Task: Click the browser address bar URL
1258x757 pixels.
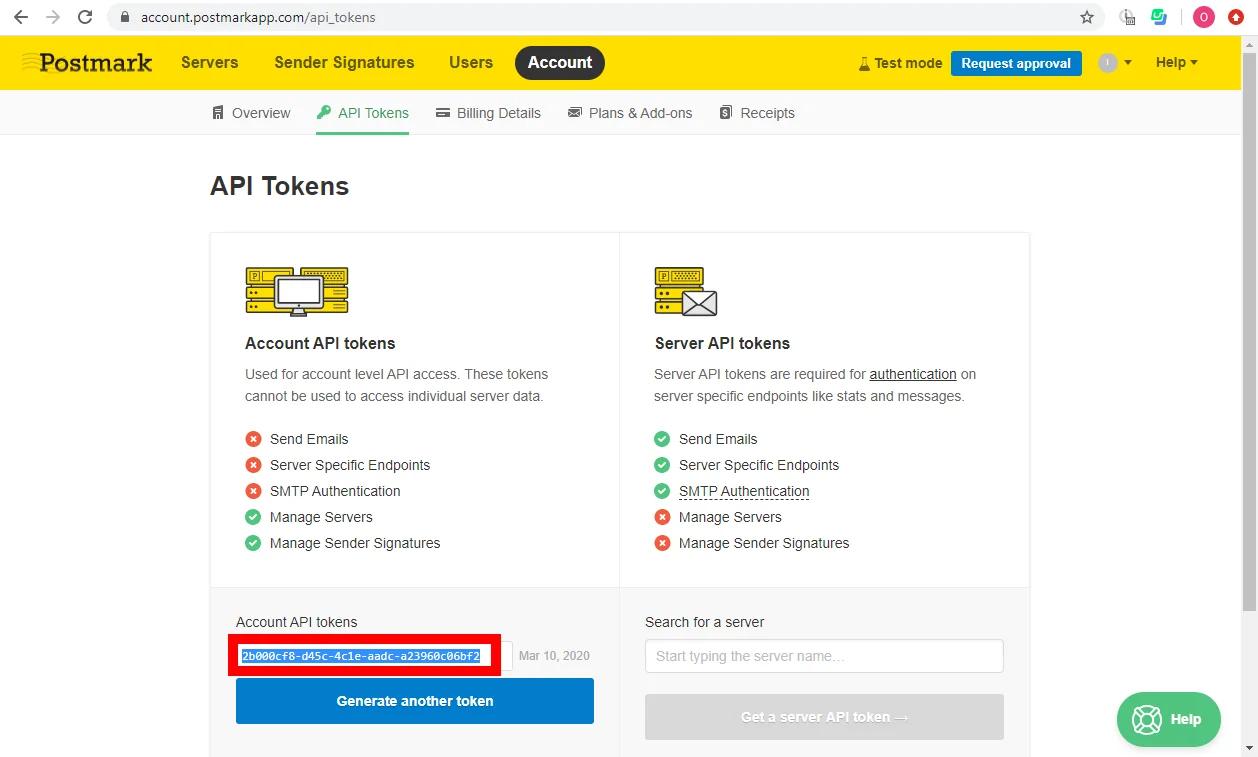Action: pos(258,17)
